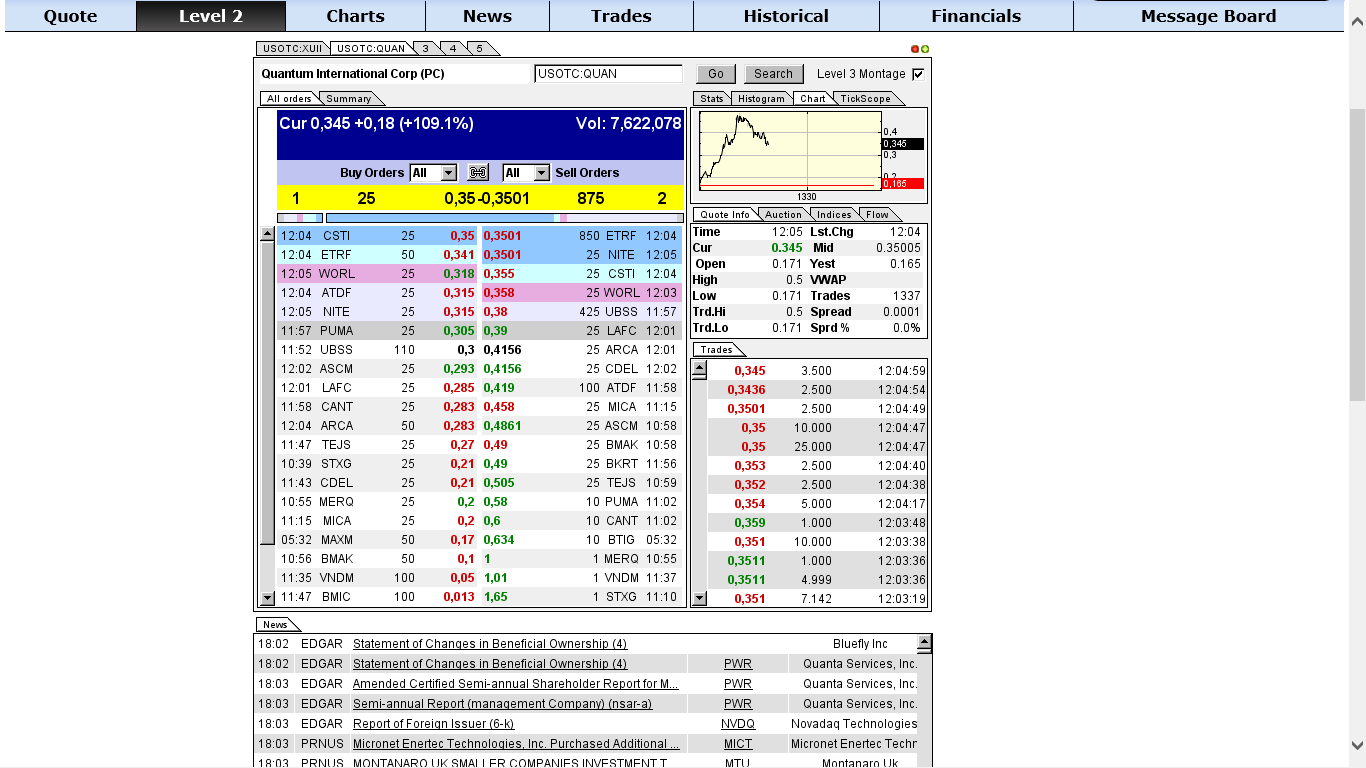
Task: Click the Trades list scroll down arrow
Action: tap(699, 598)
